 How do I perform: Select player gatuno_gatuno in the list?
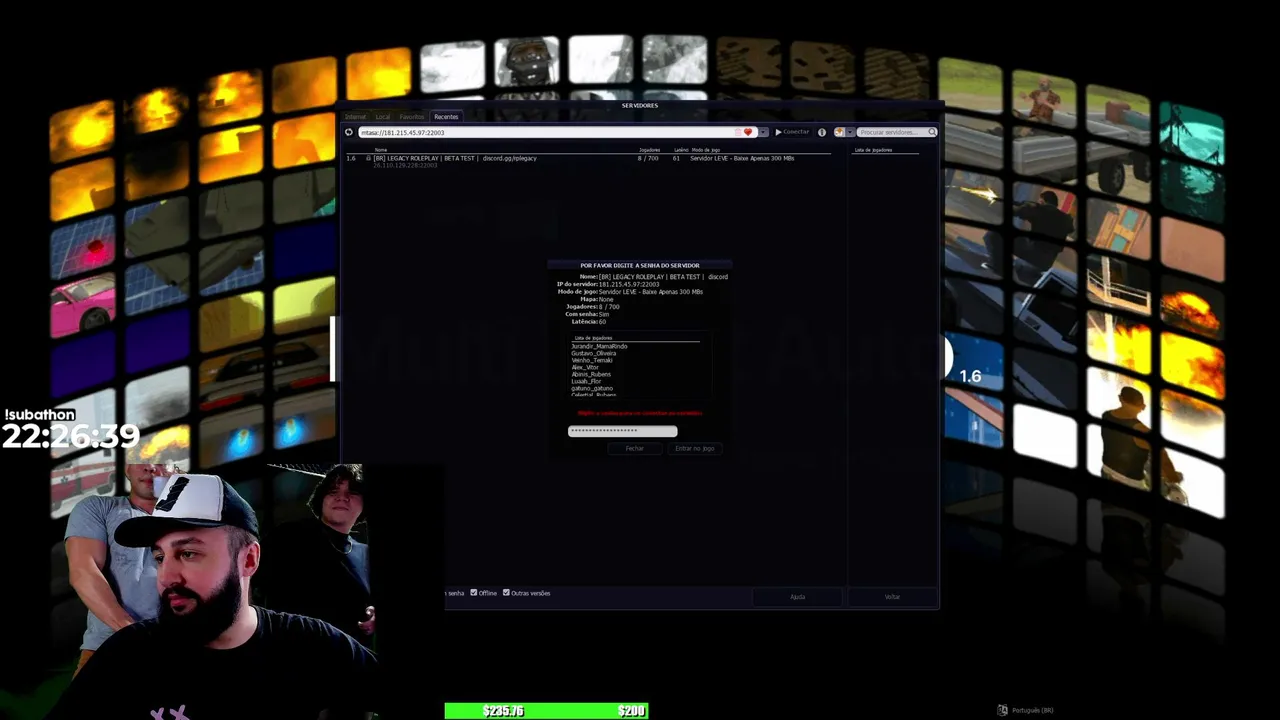(592, 388)
